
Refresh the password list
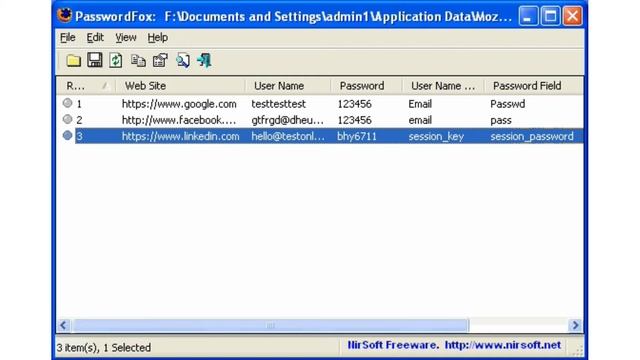pos(116,61)
